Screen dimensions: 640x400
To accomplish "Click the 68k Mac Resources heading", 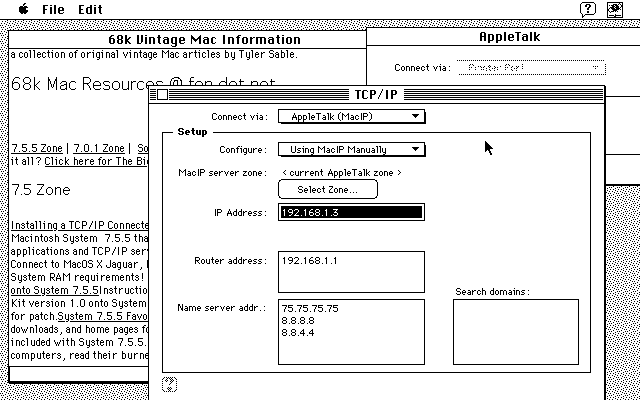I will point(143,84).
